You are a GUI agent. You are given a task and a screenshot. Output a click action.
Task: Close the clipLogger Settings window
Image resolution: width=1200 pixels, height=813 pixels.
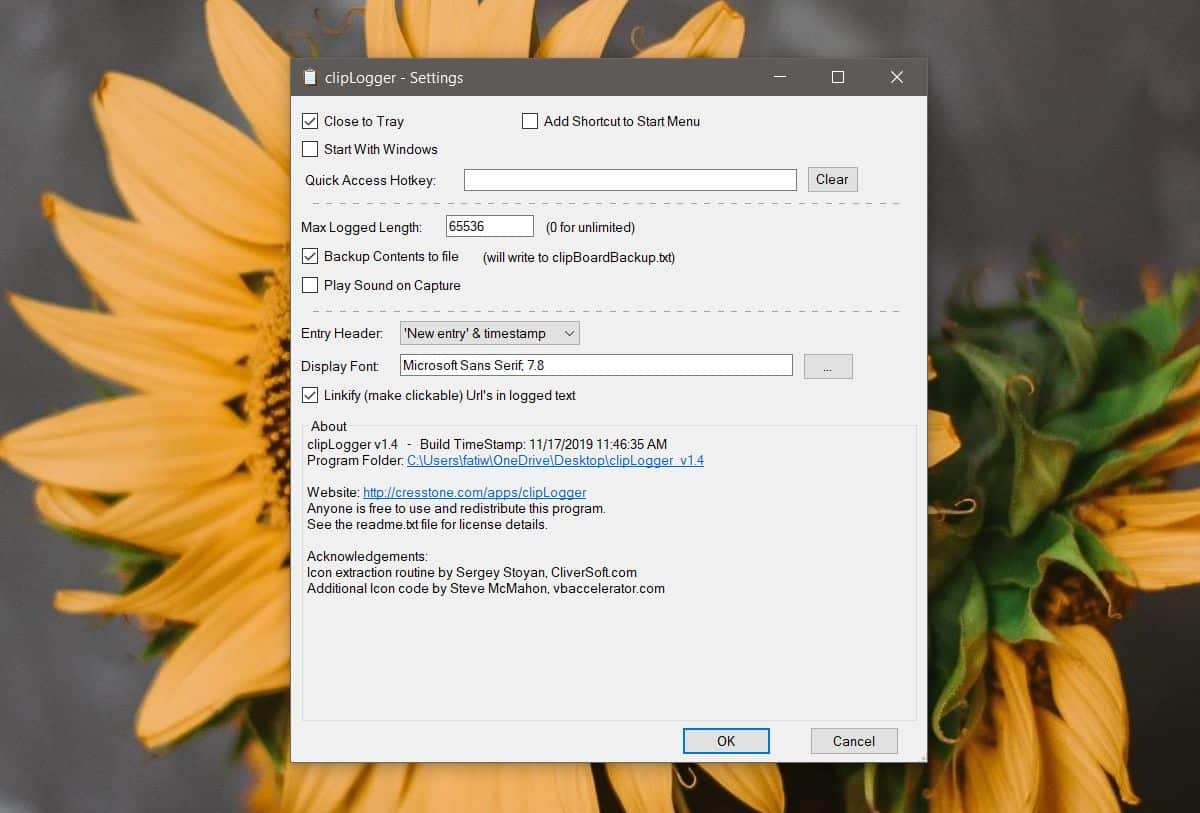897,77
